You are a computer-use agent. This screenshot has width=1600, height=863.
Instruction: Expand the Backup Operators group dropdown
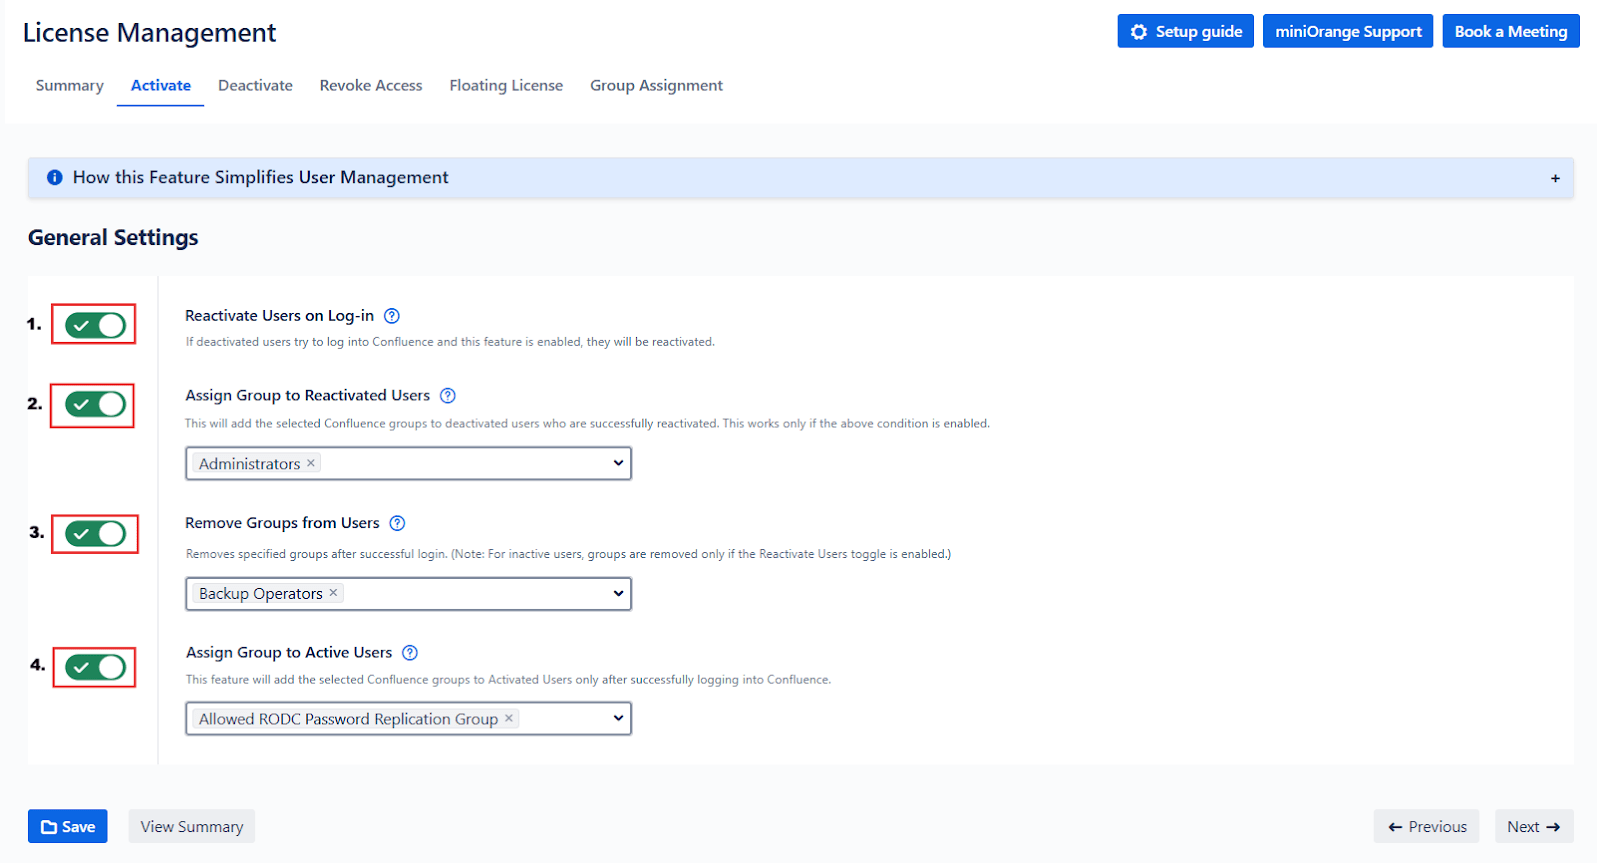618,593
